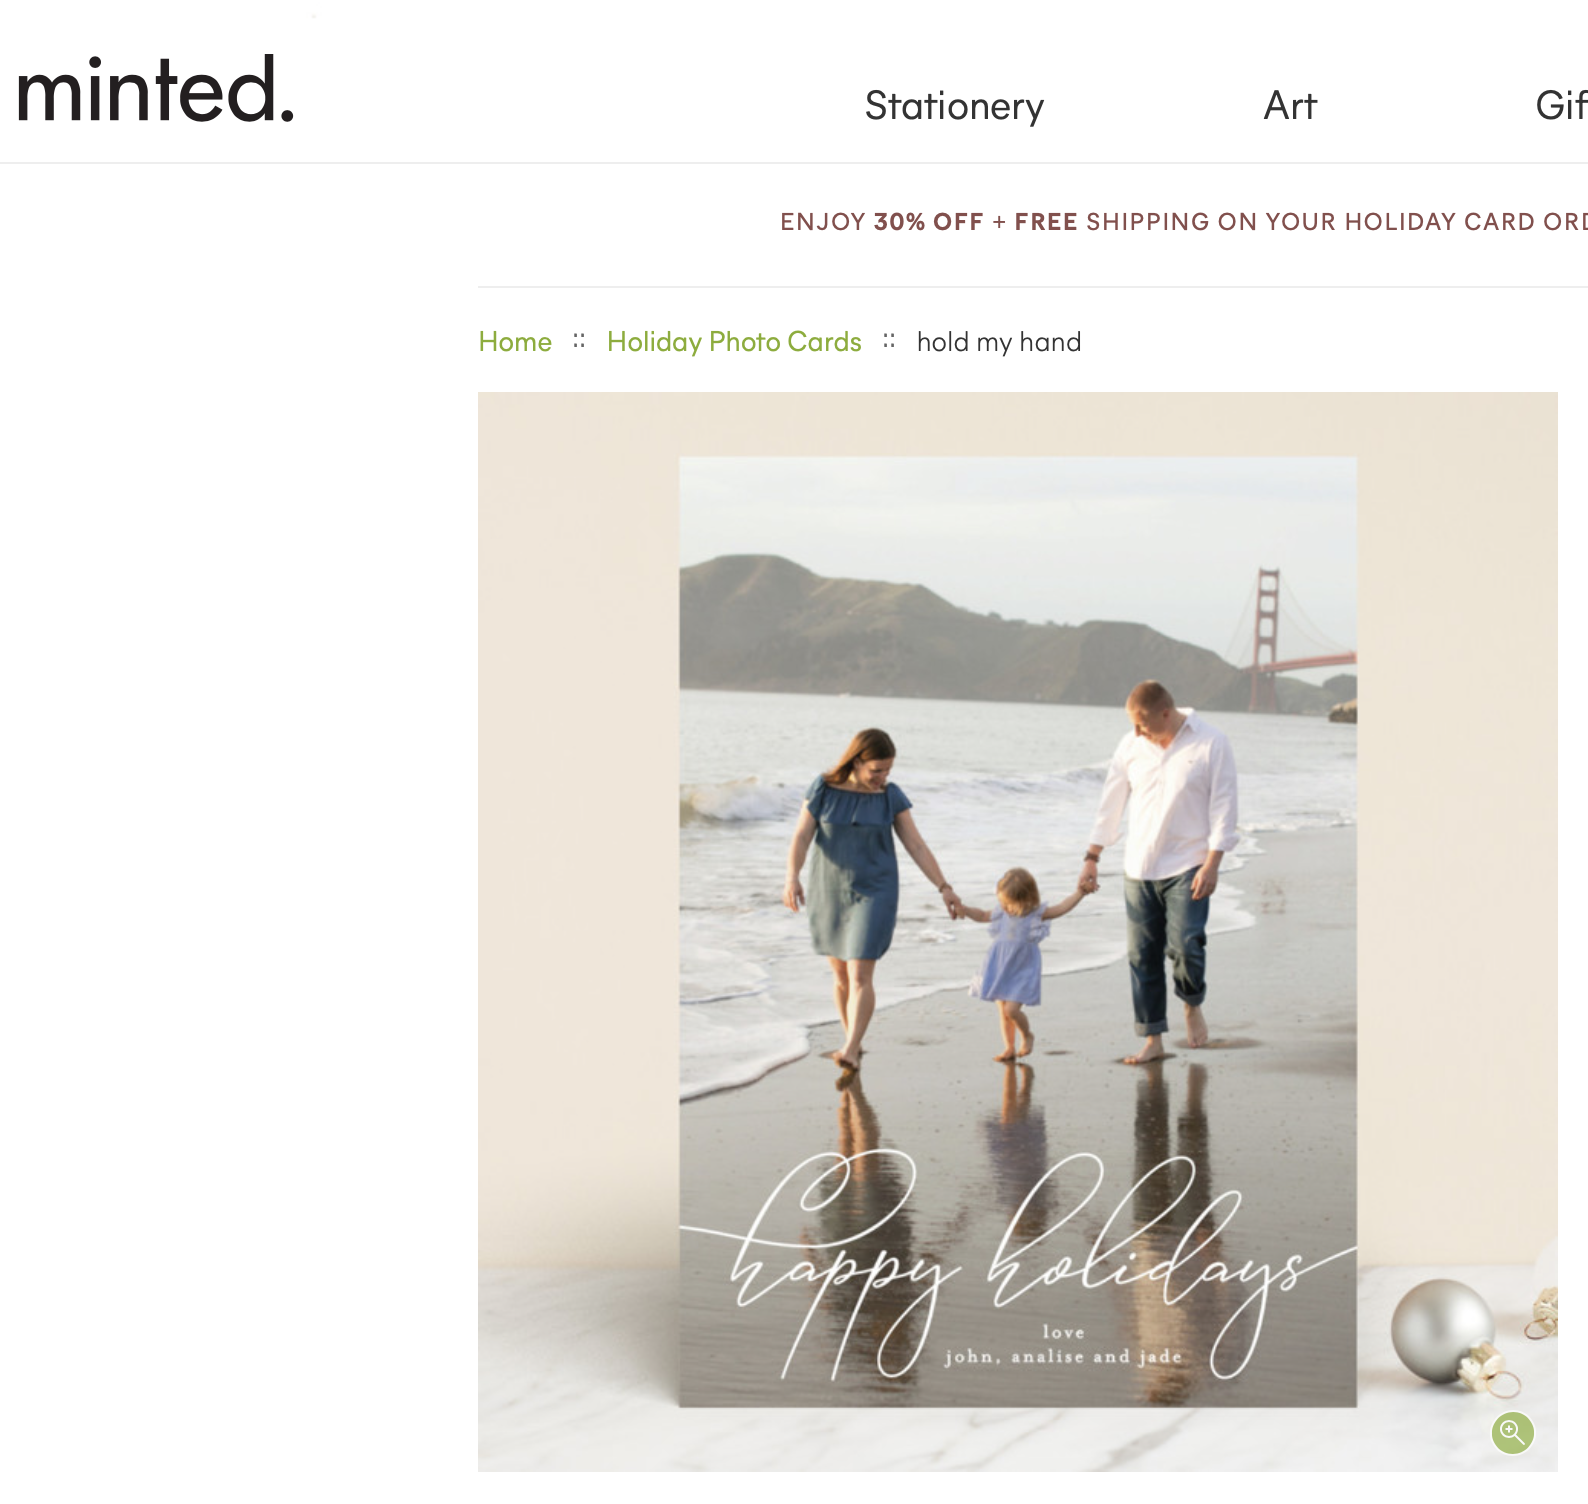1588x1504 pixels.
Task: Click the minted logo
Action: [x=155, y=91]
